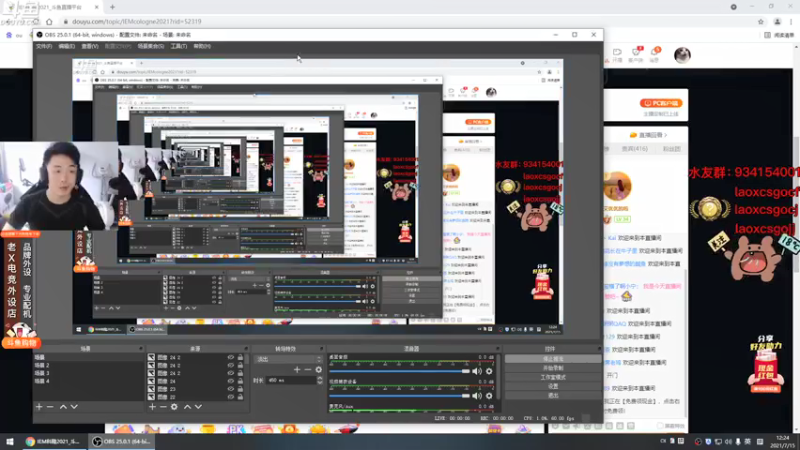
Task: Click the 开始录制 button
Action: (553, 368)
